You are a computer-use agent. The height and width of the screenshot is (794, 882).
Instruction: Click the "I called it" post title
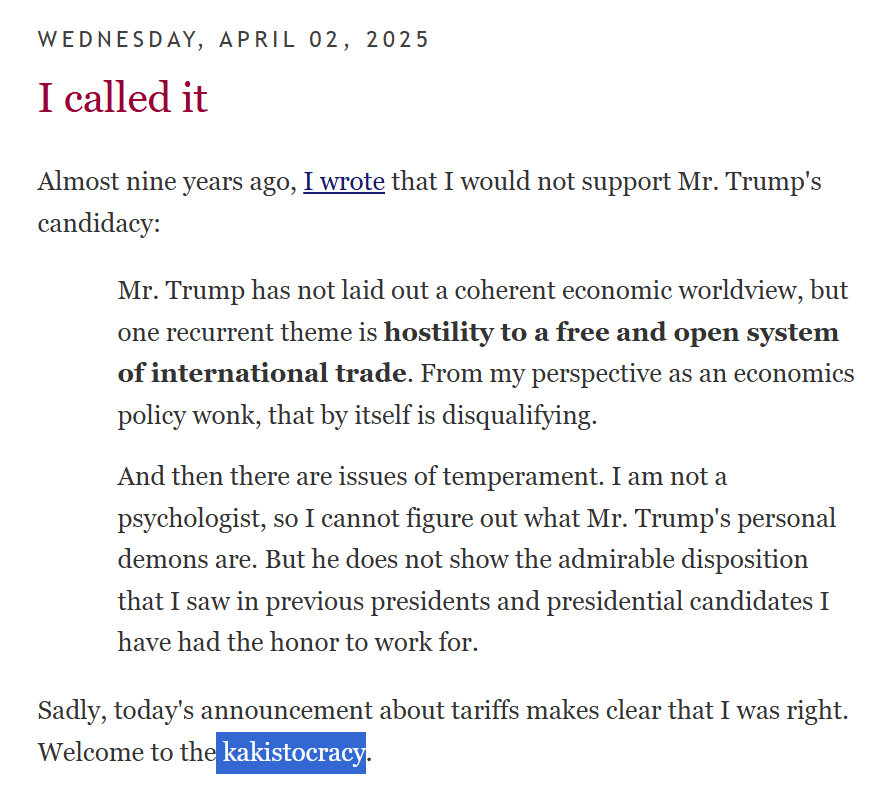[x=123, y=97]
